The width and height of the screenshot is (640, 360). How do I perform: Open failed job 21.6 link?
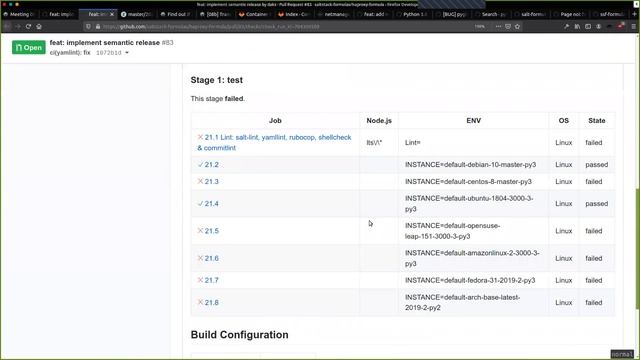tap(211, 258)
